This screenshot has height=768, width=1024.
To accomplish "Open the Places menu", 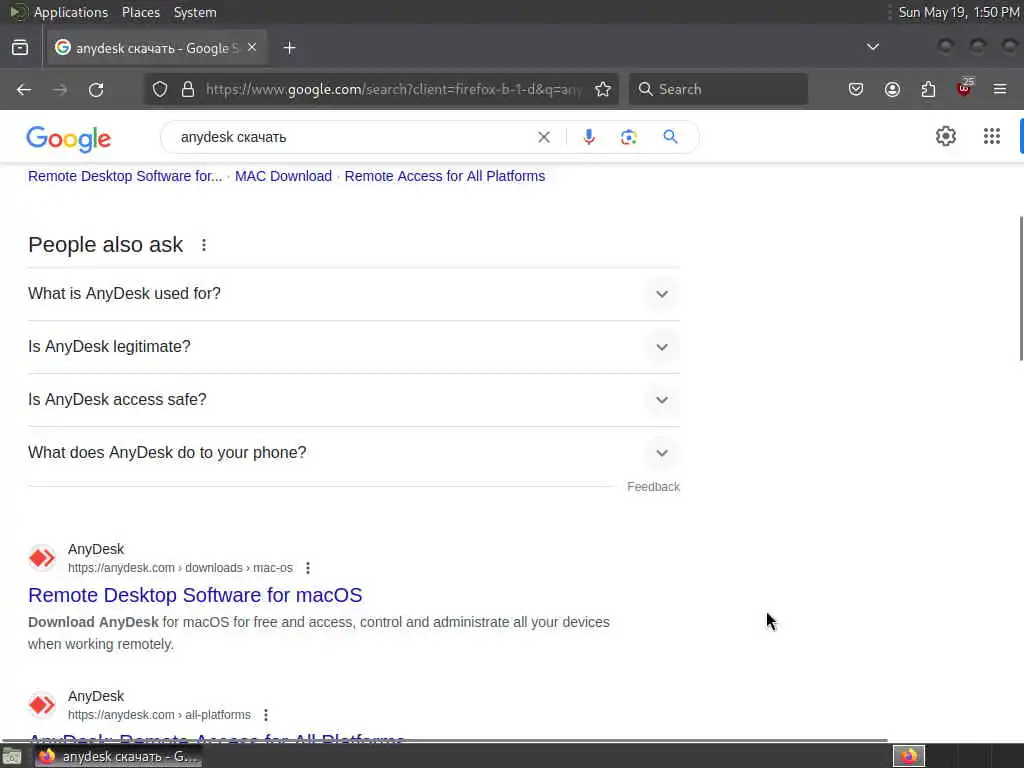I will pyautogui.click(x=140, y=12).
